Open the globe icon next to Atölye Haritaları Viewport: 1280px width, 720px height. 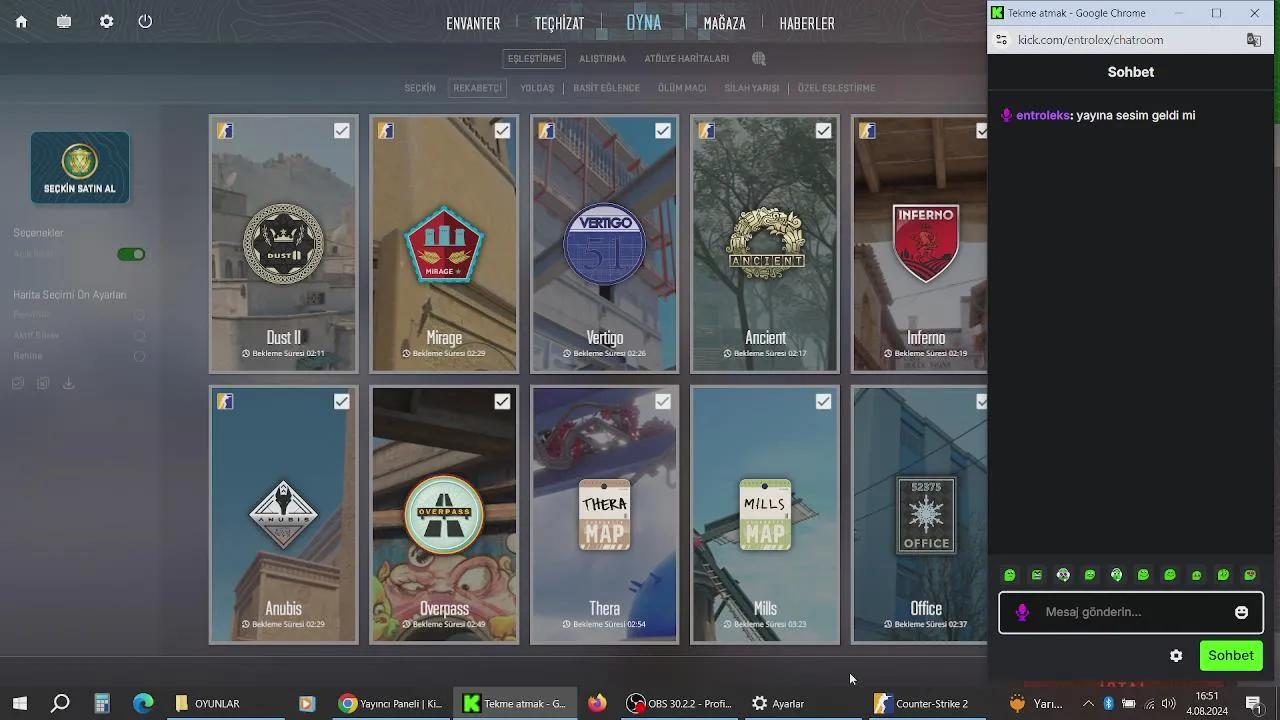point(759,59)
